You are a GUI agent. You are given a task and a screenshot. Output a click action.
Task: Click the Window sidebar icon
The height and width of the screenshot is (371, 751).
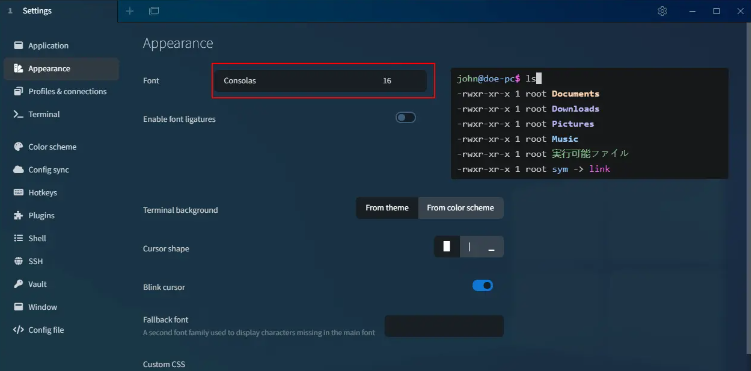[x=19, y=307]
